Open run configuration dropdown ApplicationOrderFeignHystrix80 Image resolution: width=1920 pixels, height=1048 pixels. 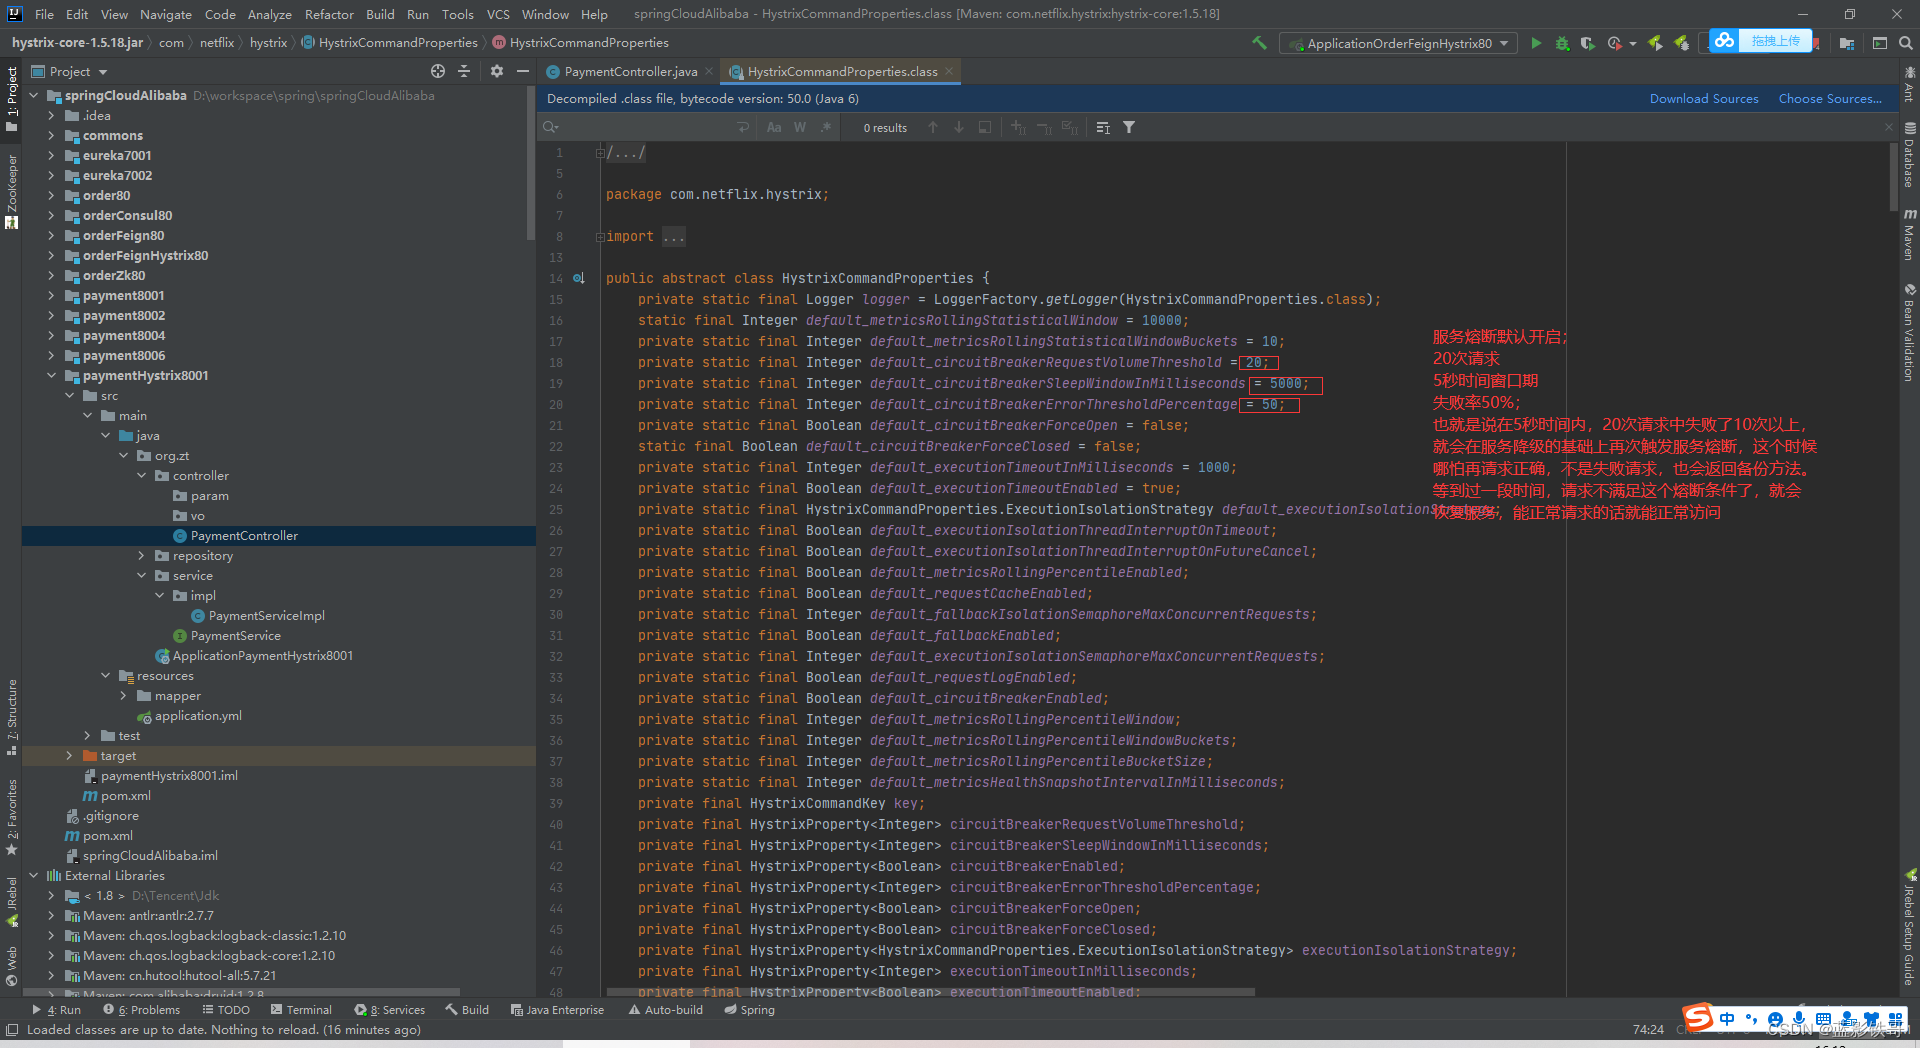point(1399,43)
